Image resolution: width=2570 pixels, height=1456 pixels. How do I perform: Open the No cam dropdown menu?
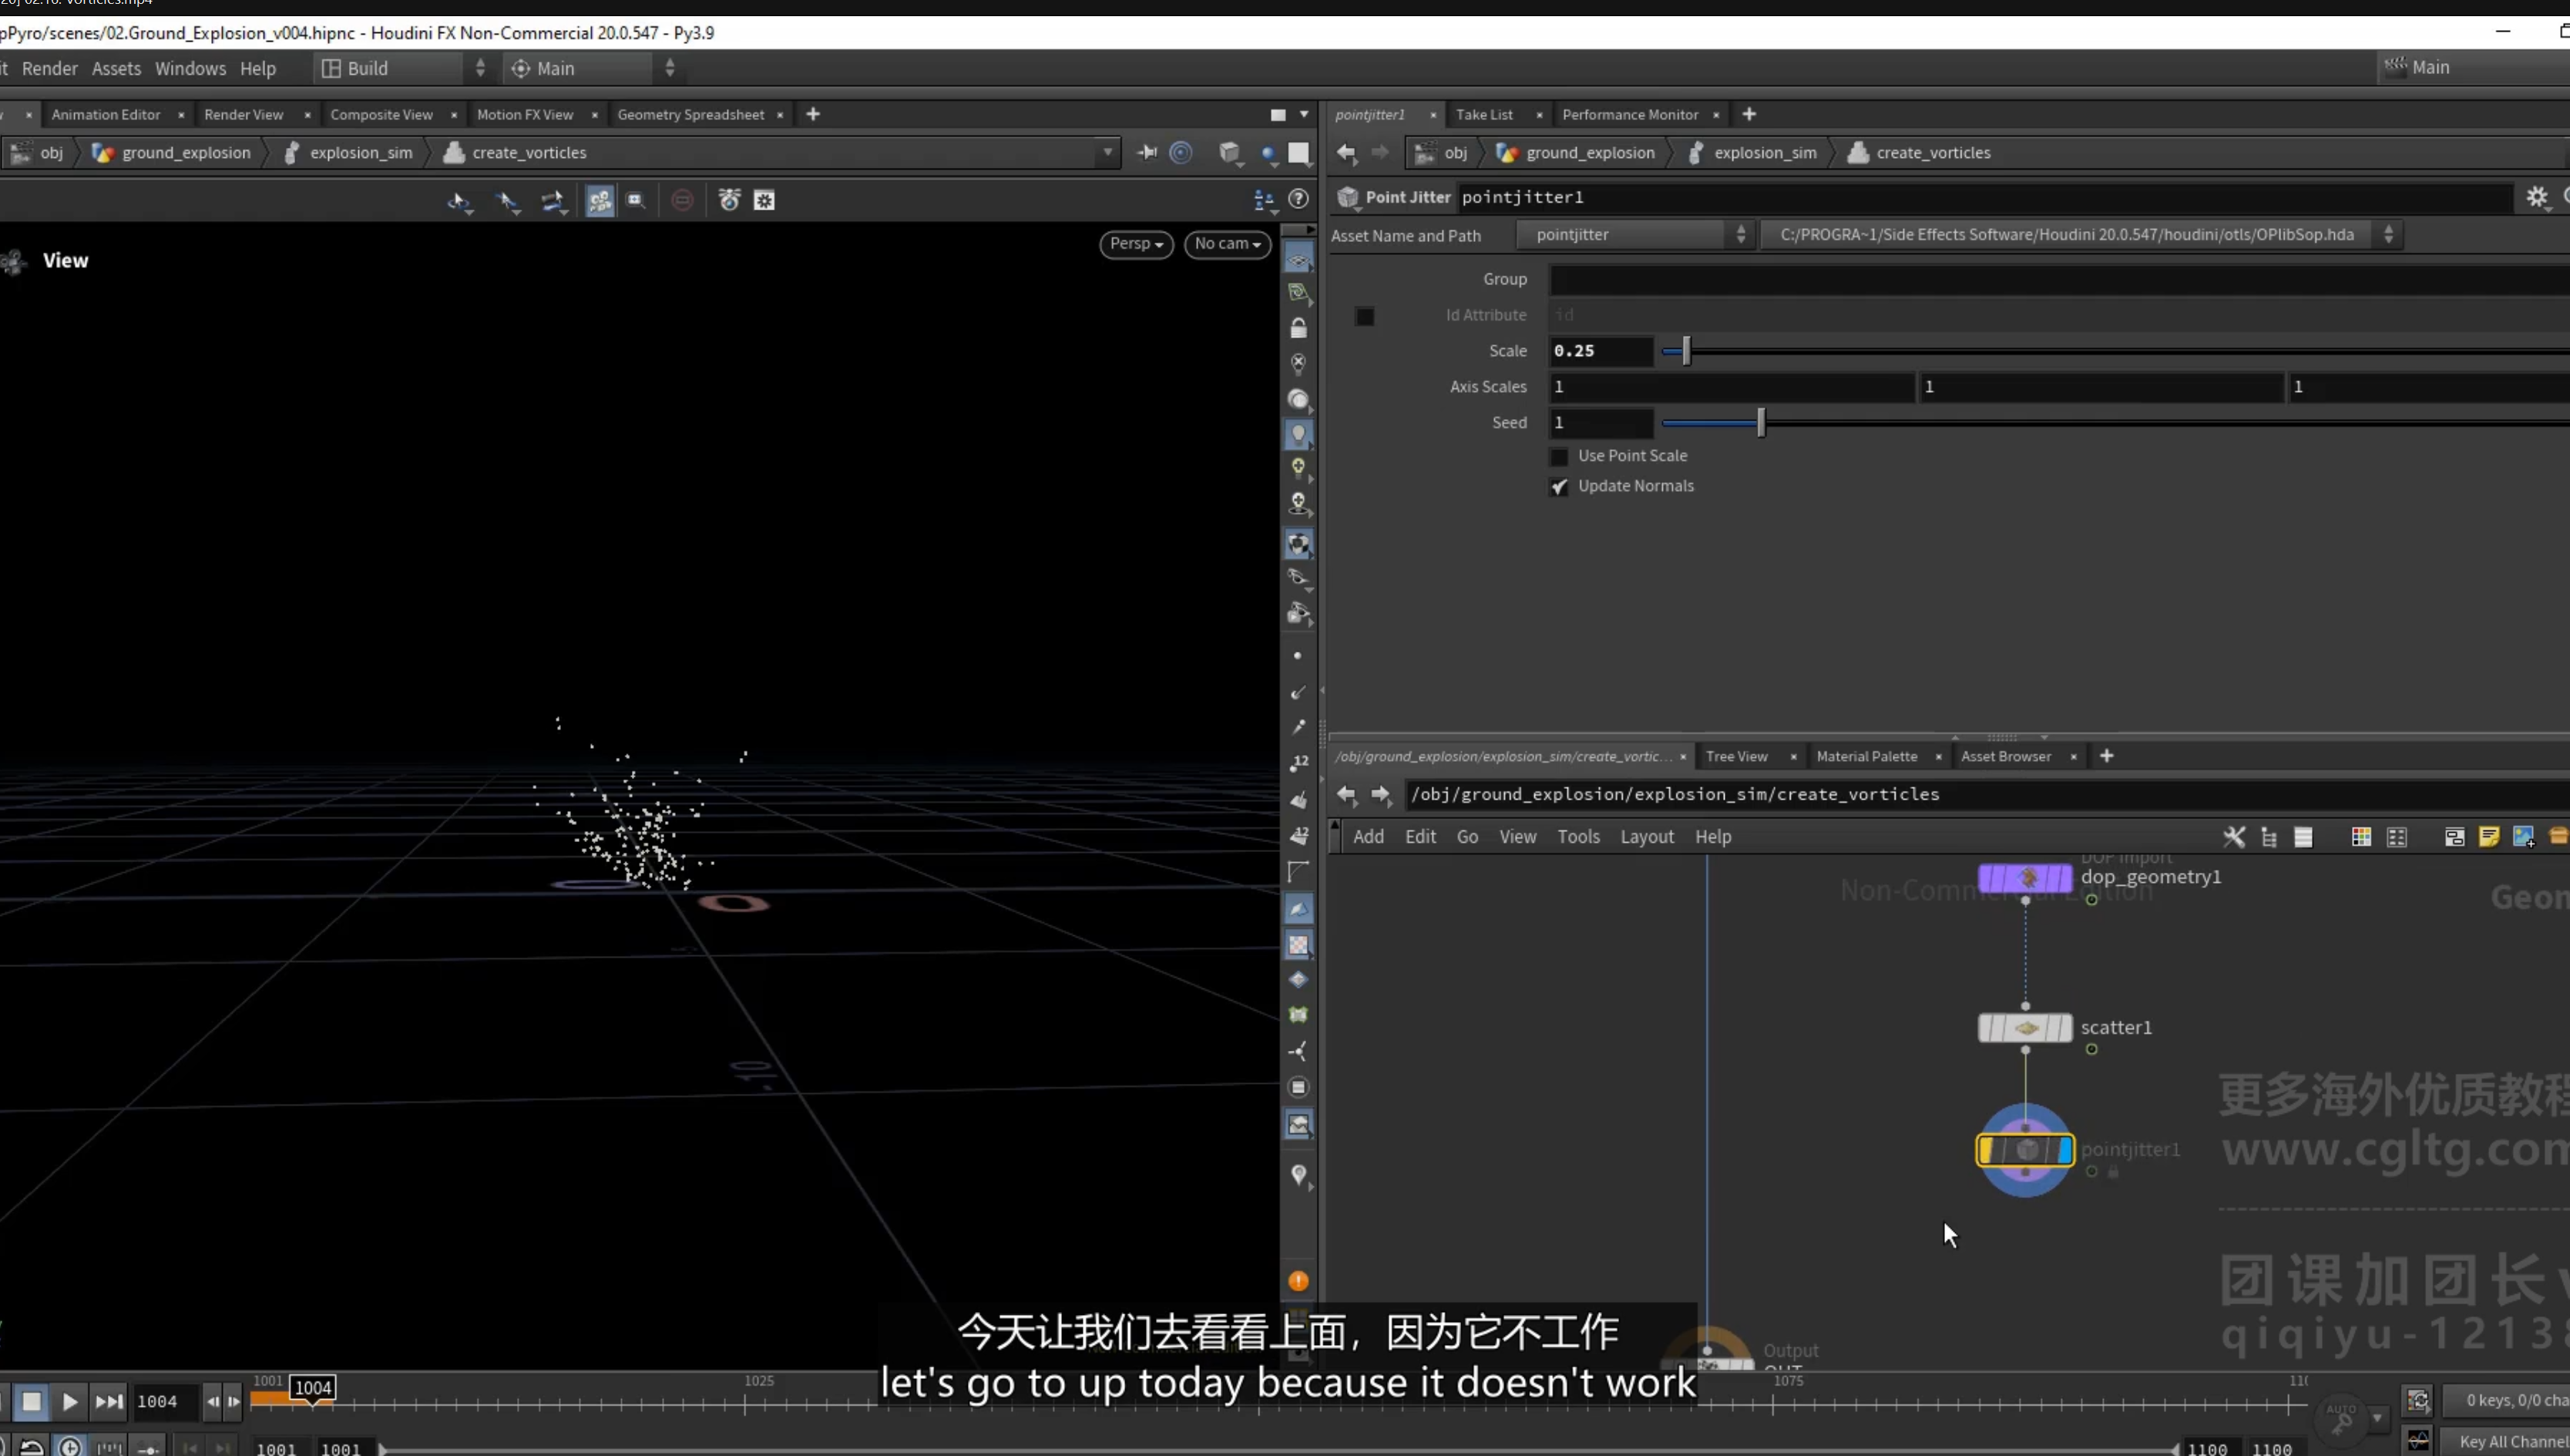tap(1227, 244)
